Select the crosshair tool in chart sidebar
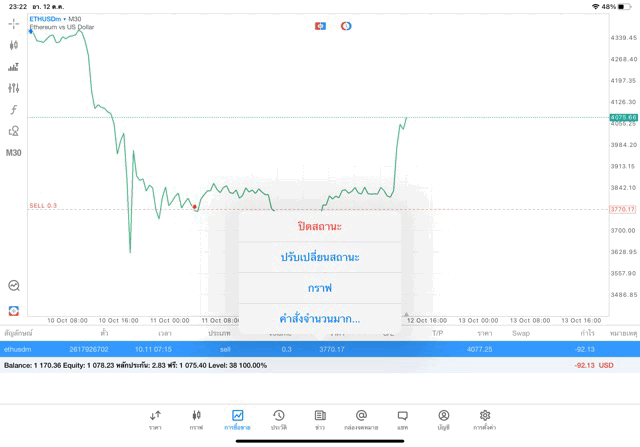Image resolution: width=640 pixels, height=447 pixels. pyautogui.click(x=14, y=24)
